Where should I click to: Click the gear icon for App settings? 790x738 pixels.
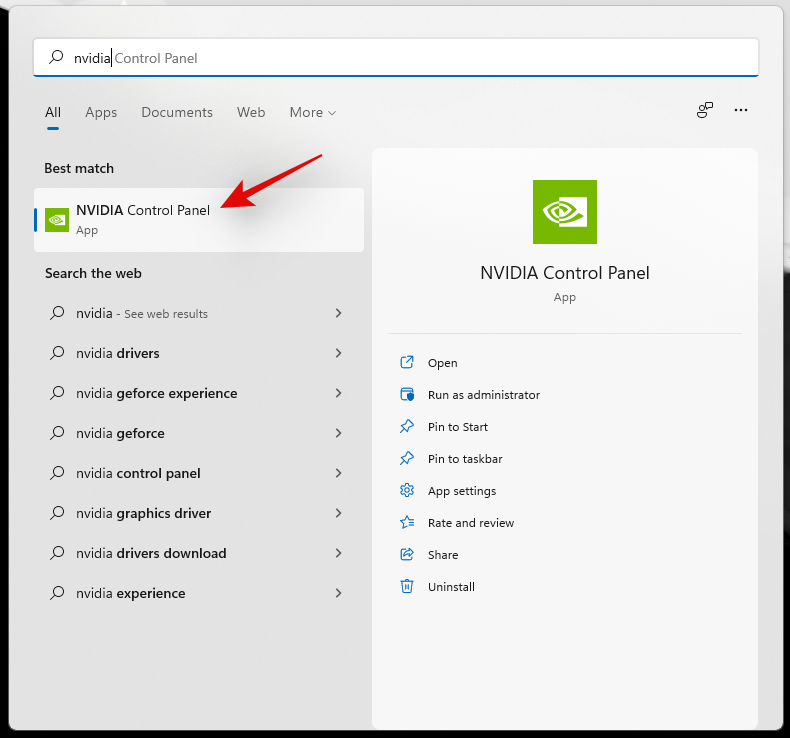click(x=407, y=490)
